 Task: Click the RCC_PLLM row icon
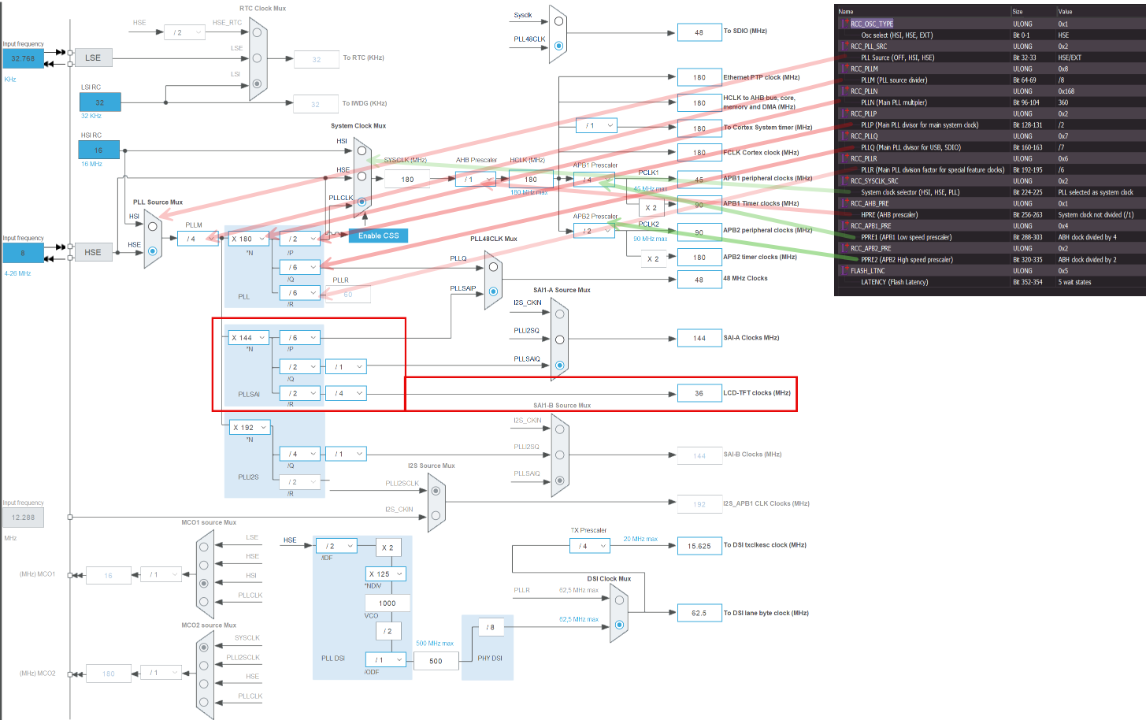[x=843, y=68]
